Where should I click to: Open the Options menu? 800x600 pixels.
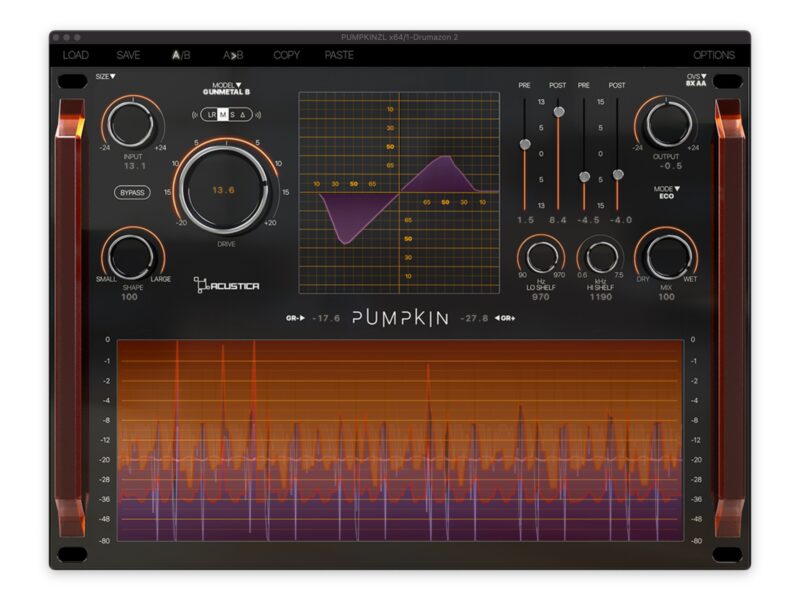point(713,55)
